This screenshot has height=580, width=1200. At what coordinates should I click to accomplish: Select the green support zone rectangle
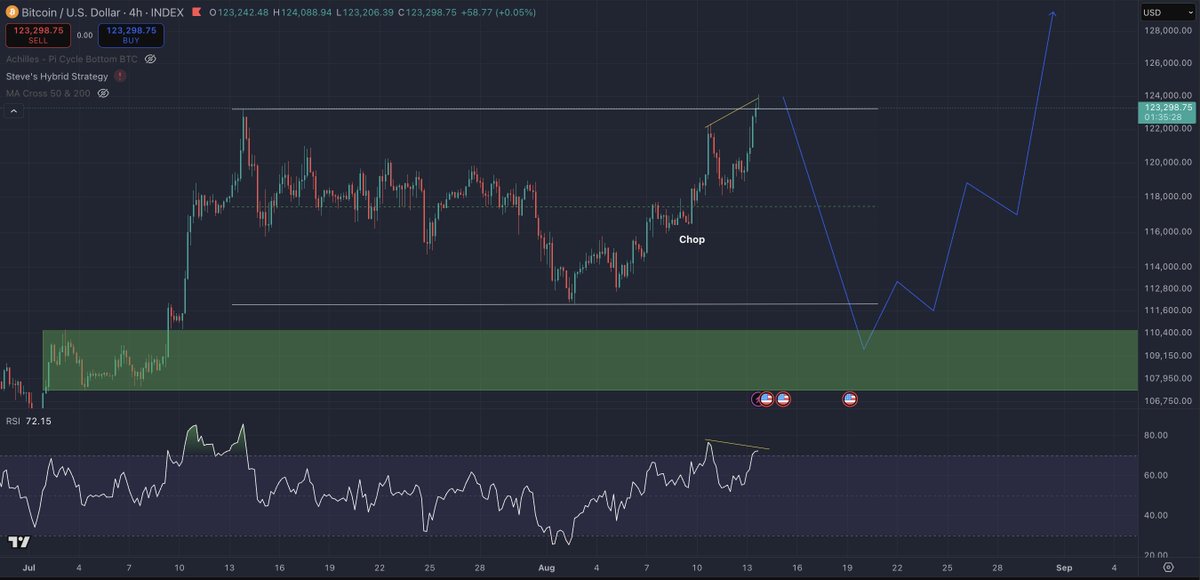[590, 360]
